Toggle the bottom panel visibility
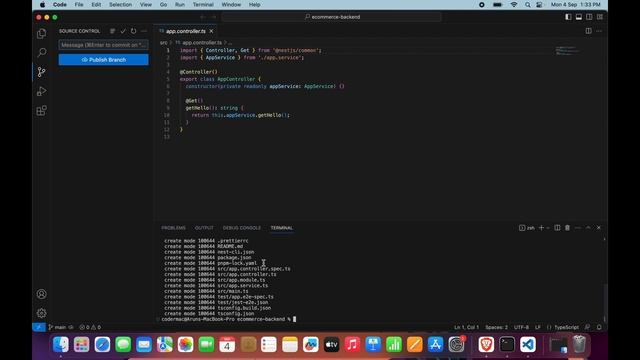The image size is (640, 360). point(579,17)
